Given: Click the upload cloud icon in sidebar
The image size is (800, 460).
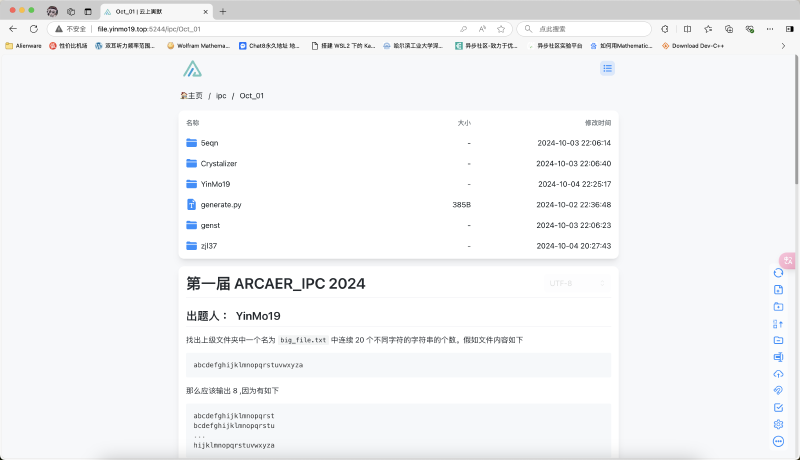Looking at the screenshot, I should [778, 374].
